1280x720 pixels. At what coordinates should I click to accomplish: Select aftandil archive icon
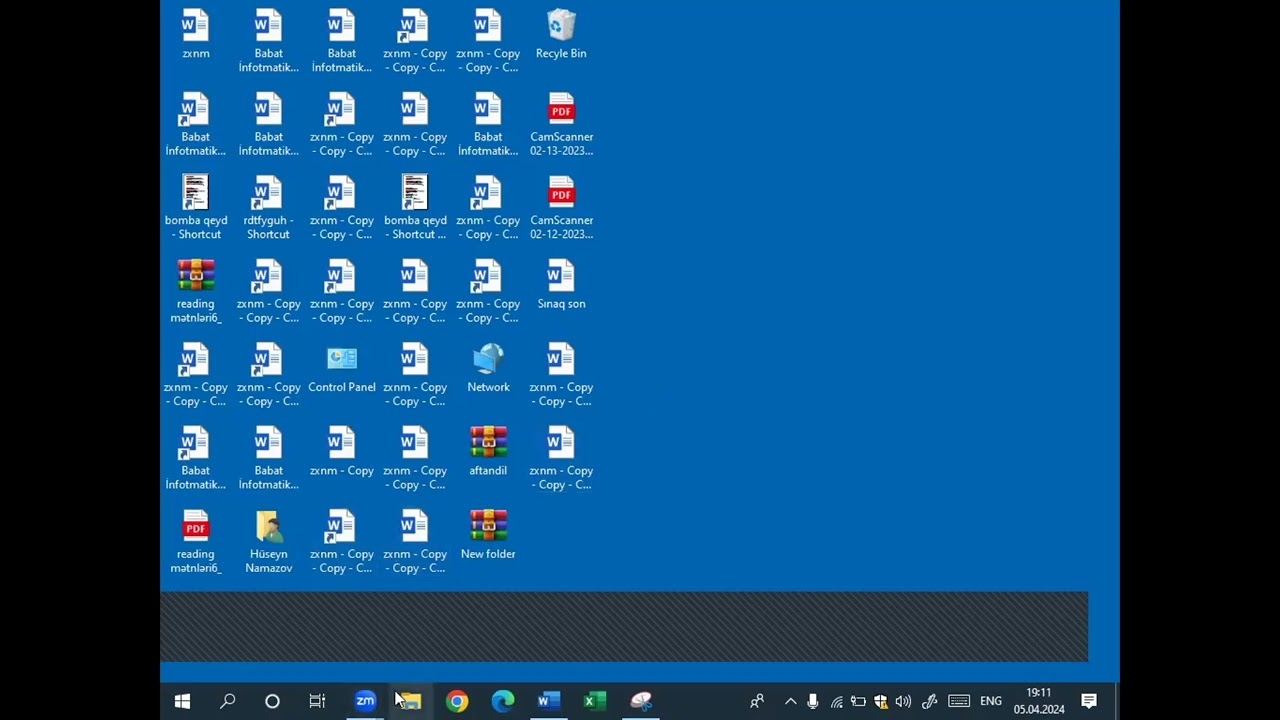point(488,452)
